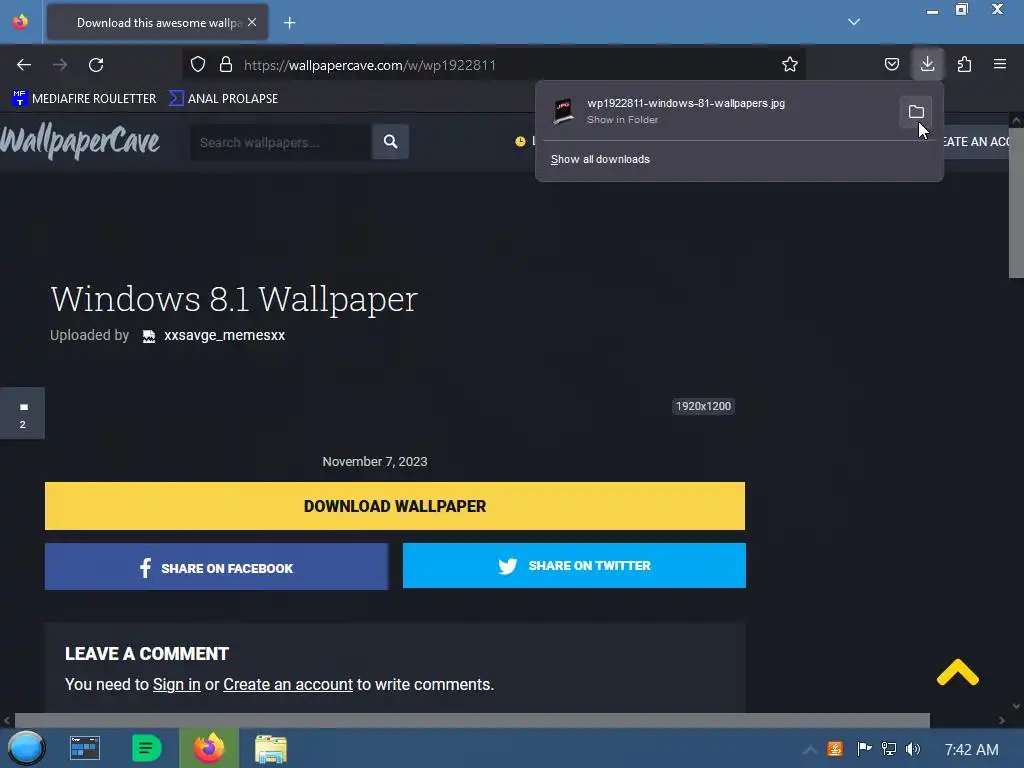Click the forward navigation arrow
The height and width of the screenshot is (768, 1024).
60,65
